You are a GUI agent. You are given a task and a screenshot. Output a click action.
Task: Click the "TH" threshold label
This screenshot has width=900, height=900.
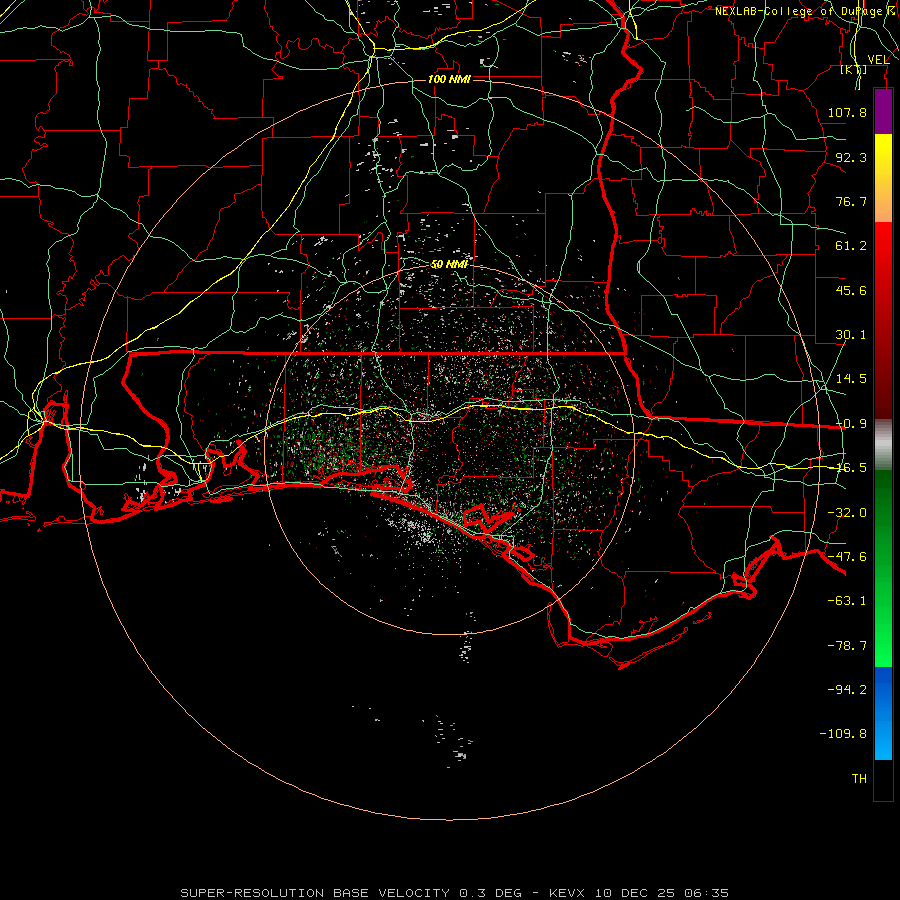859,779
